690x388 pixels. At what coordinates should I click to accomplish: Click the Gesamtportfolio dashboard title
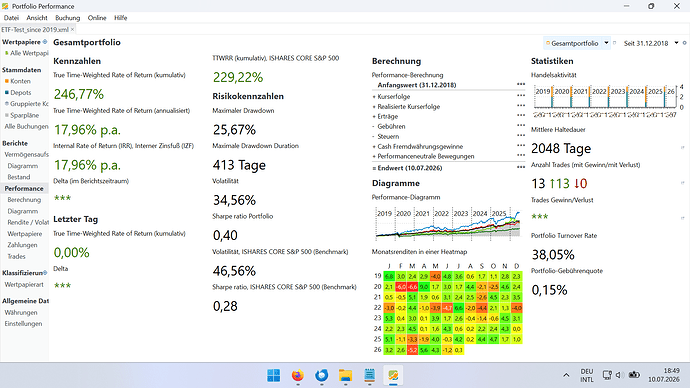pyautogui.click(x=87, y=42)
